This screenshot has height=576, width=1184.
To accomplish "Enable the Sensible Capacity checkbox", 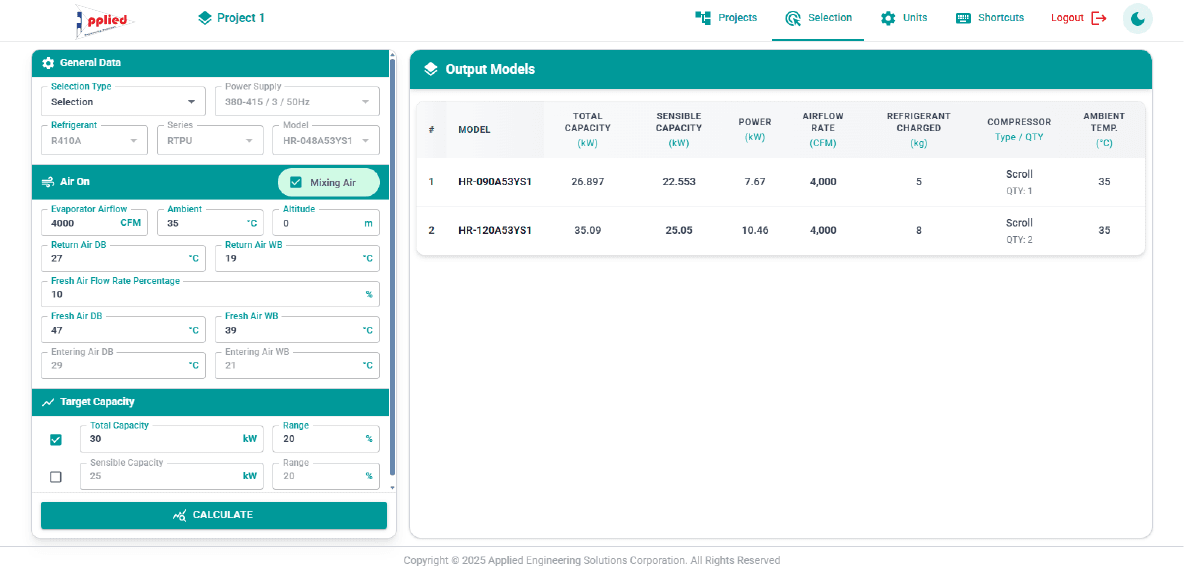I will [x=56, y=477].
